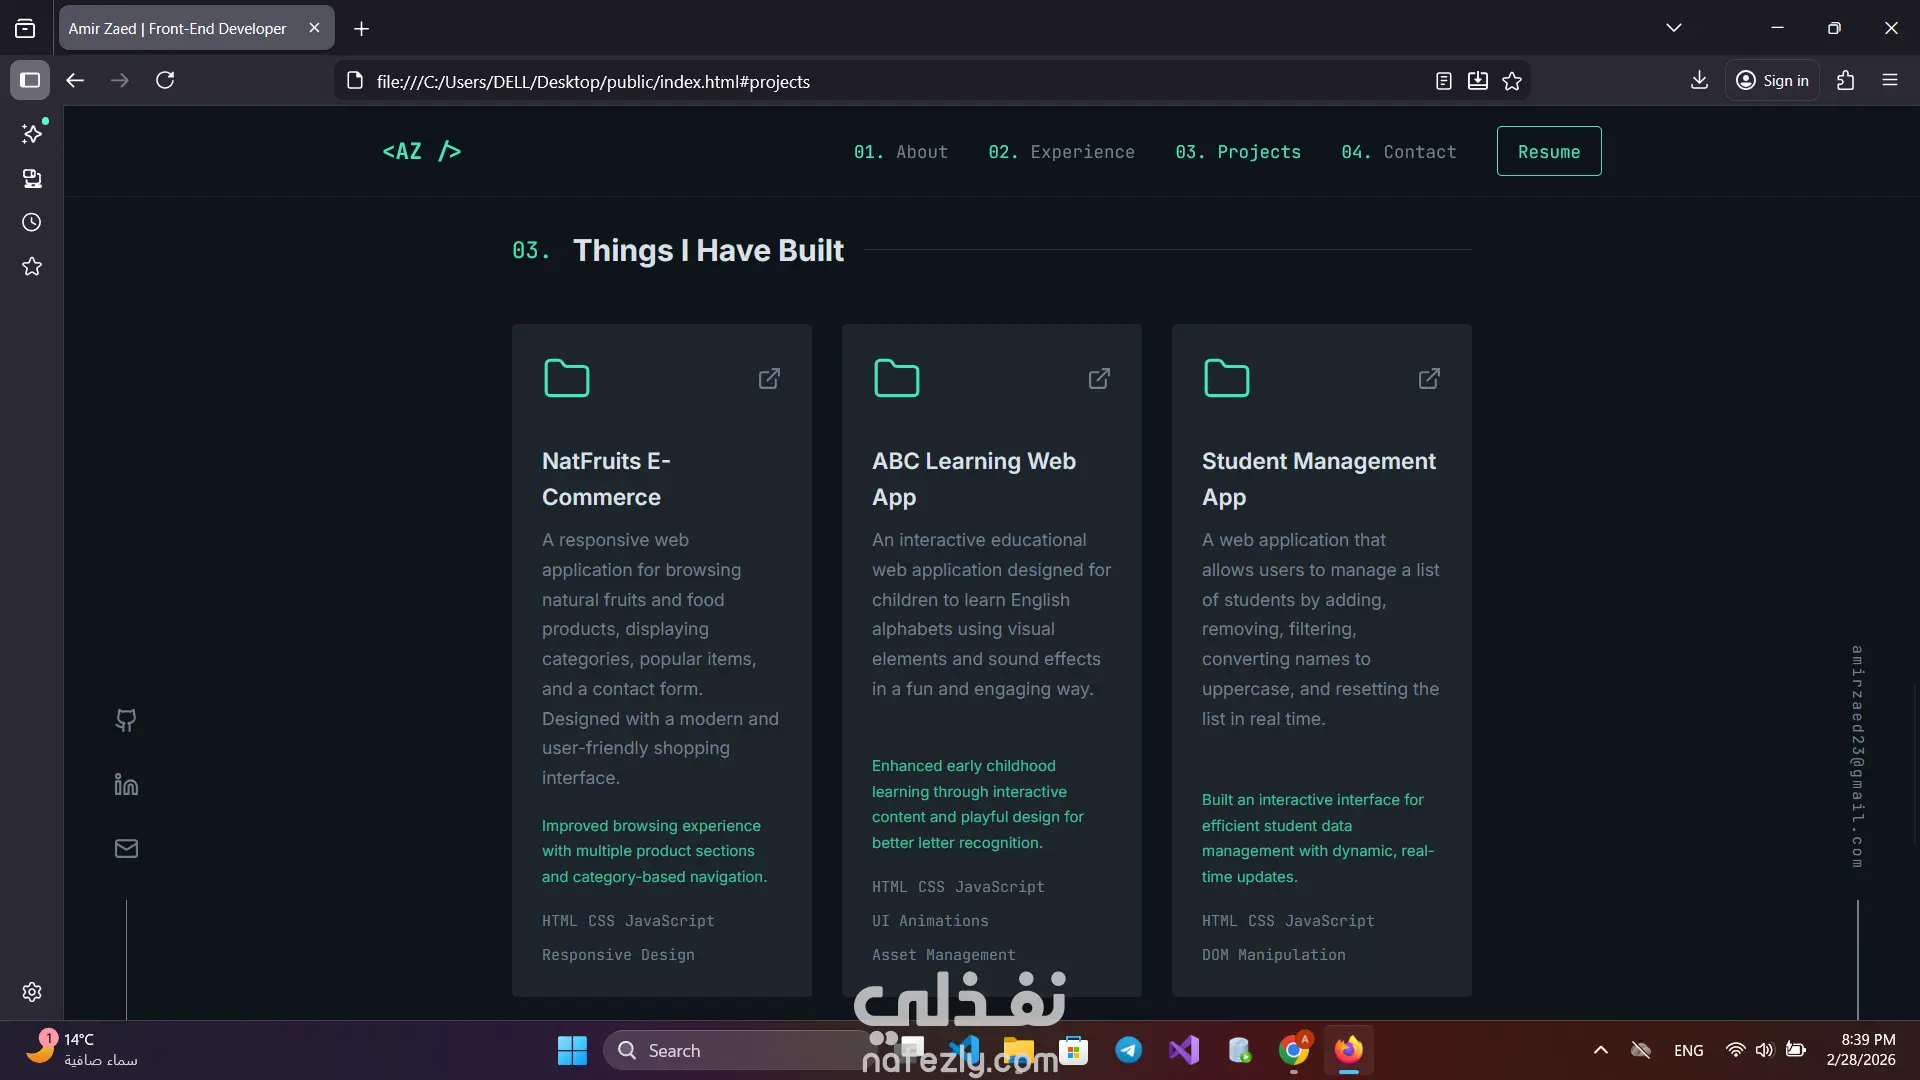Show hidden system tray icons
Viewport: 1920px width, 1080px height.
1601,1050
